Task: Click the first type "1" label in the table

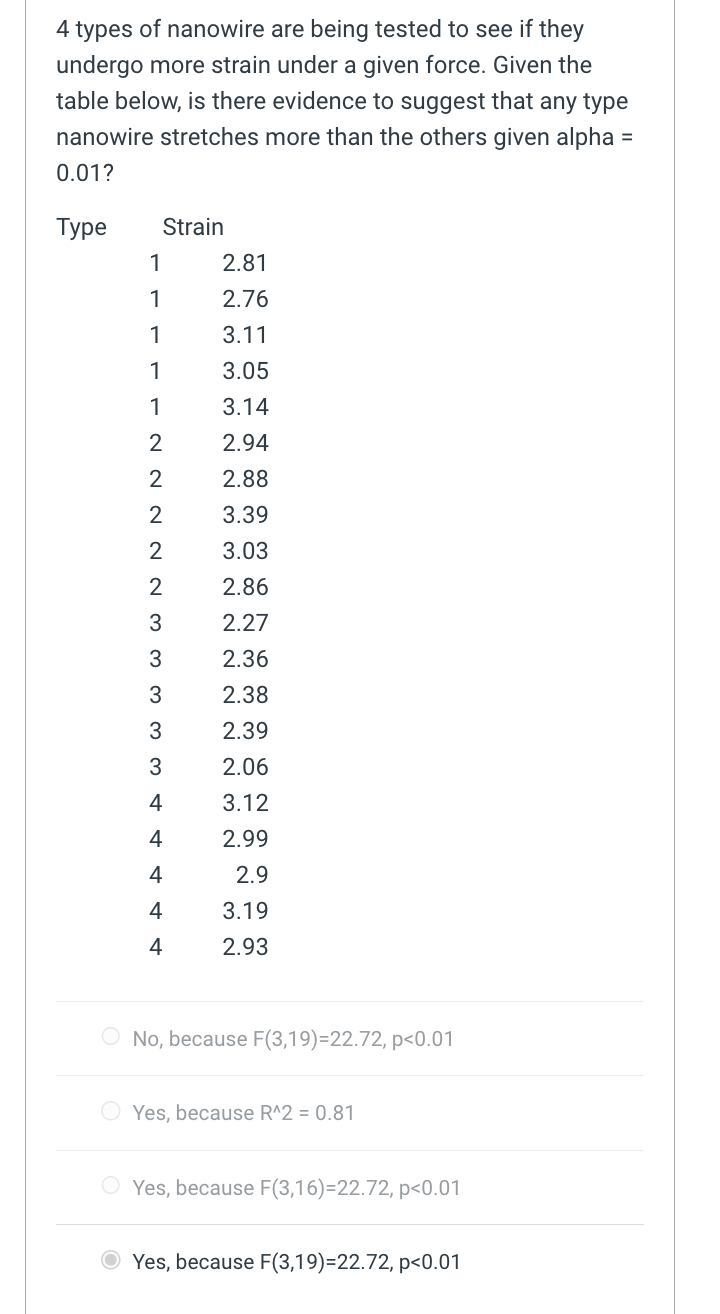Action: [155, 263]
